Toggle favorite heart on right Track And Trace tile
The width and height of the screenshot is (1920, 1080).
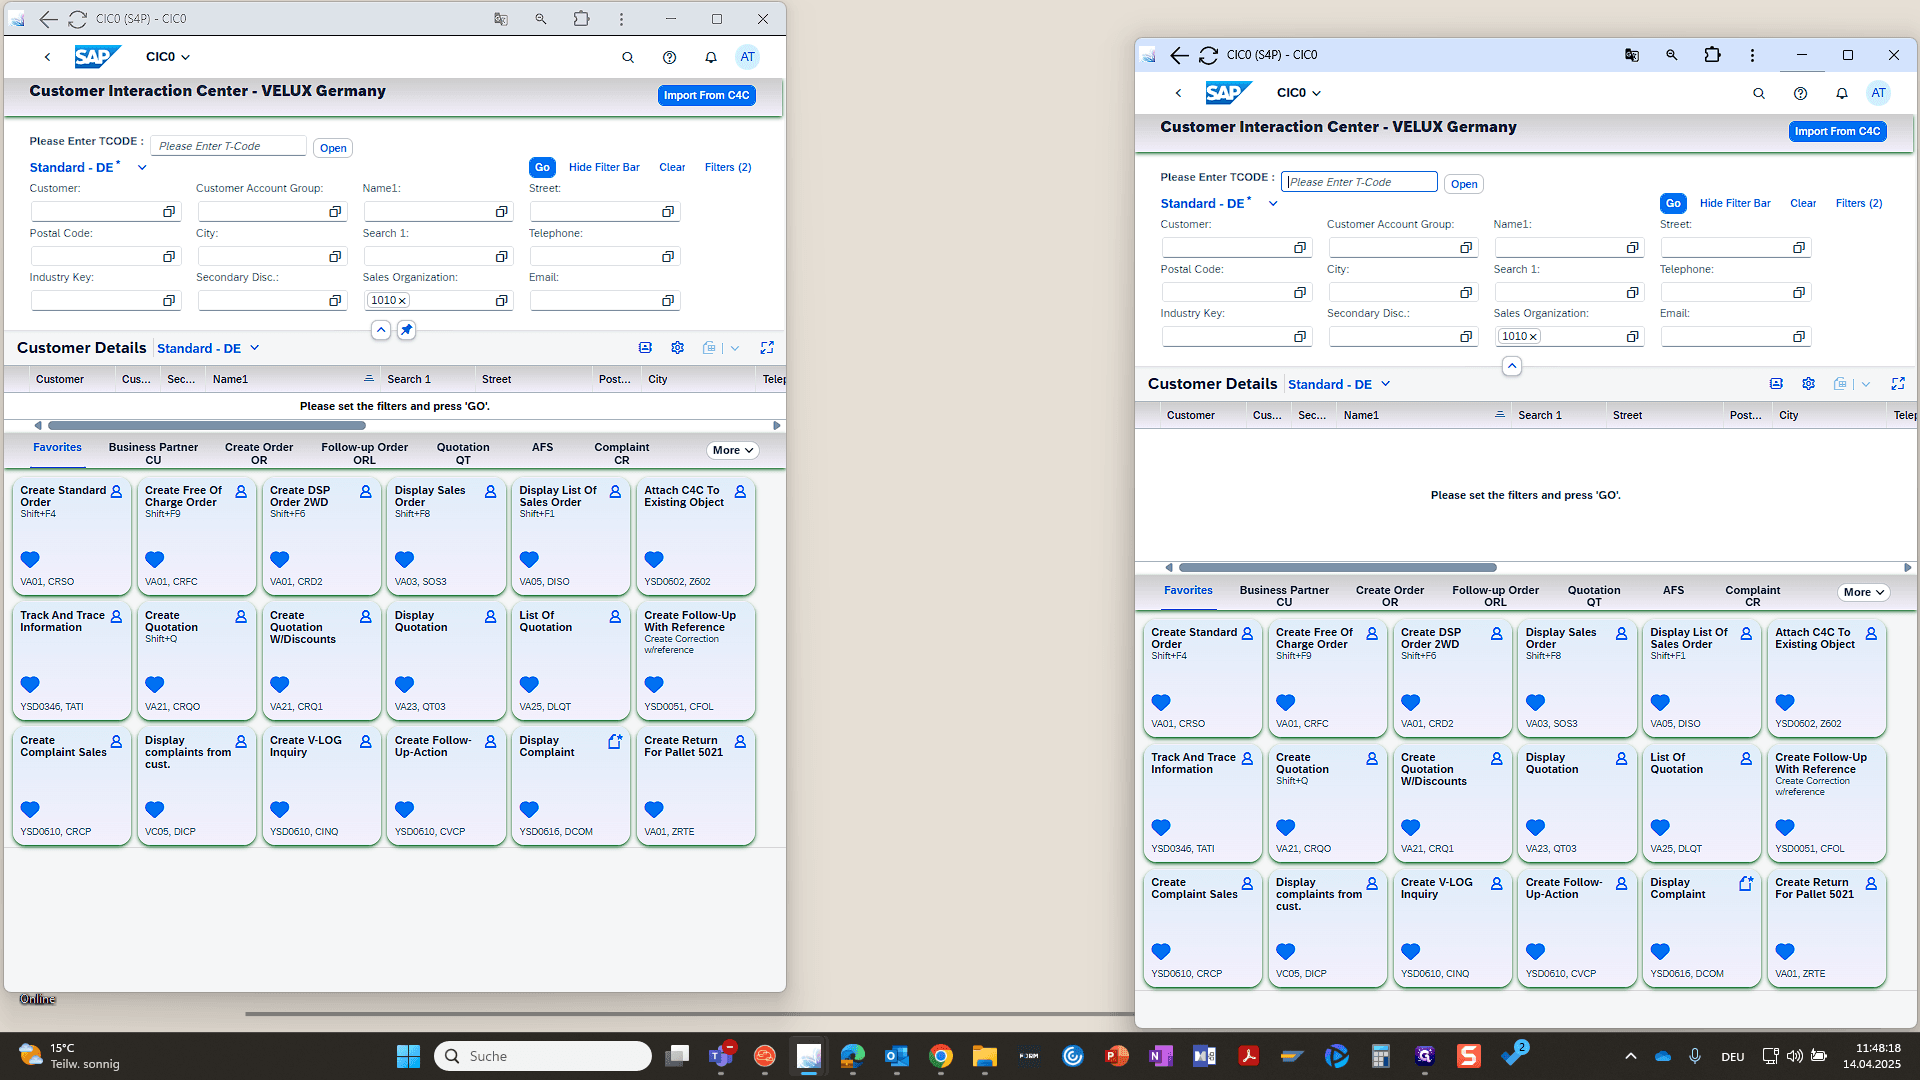(1161, 827)
